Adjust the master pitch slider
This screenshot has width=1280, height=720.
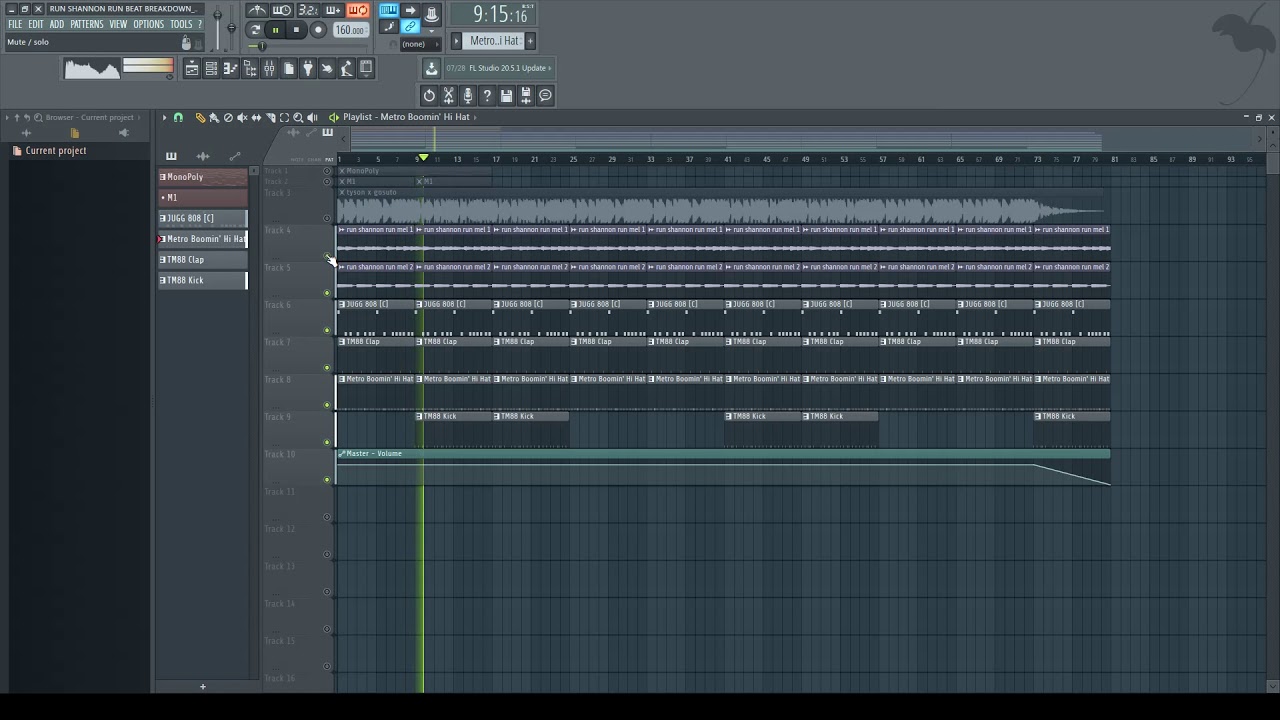(231, 27)
